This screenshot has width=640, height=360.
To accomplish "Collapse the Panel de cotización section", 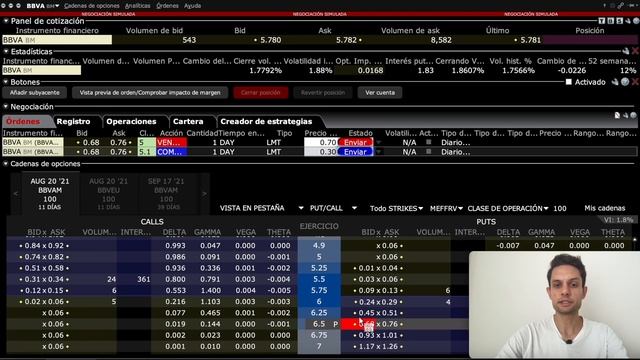I will 6,21.
